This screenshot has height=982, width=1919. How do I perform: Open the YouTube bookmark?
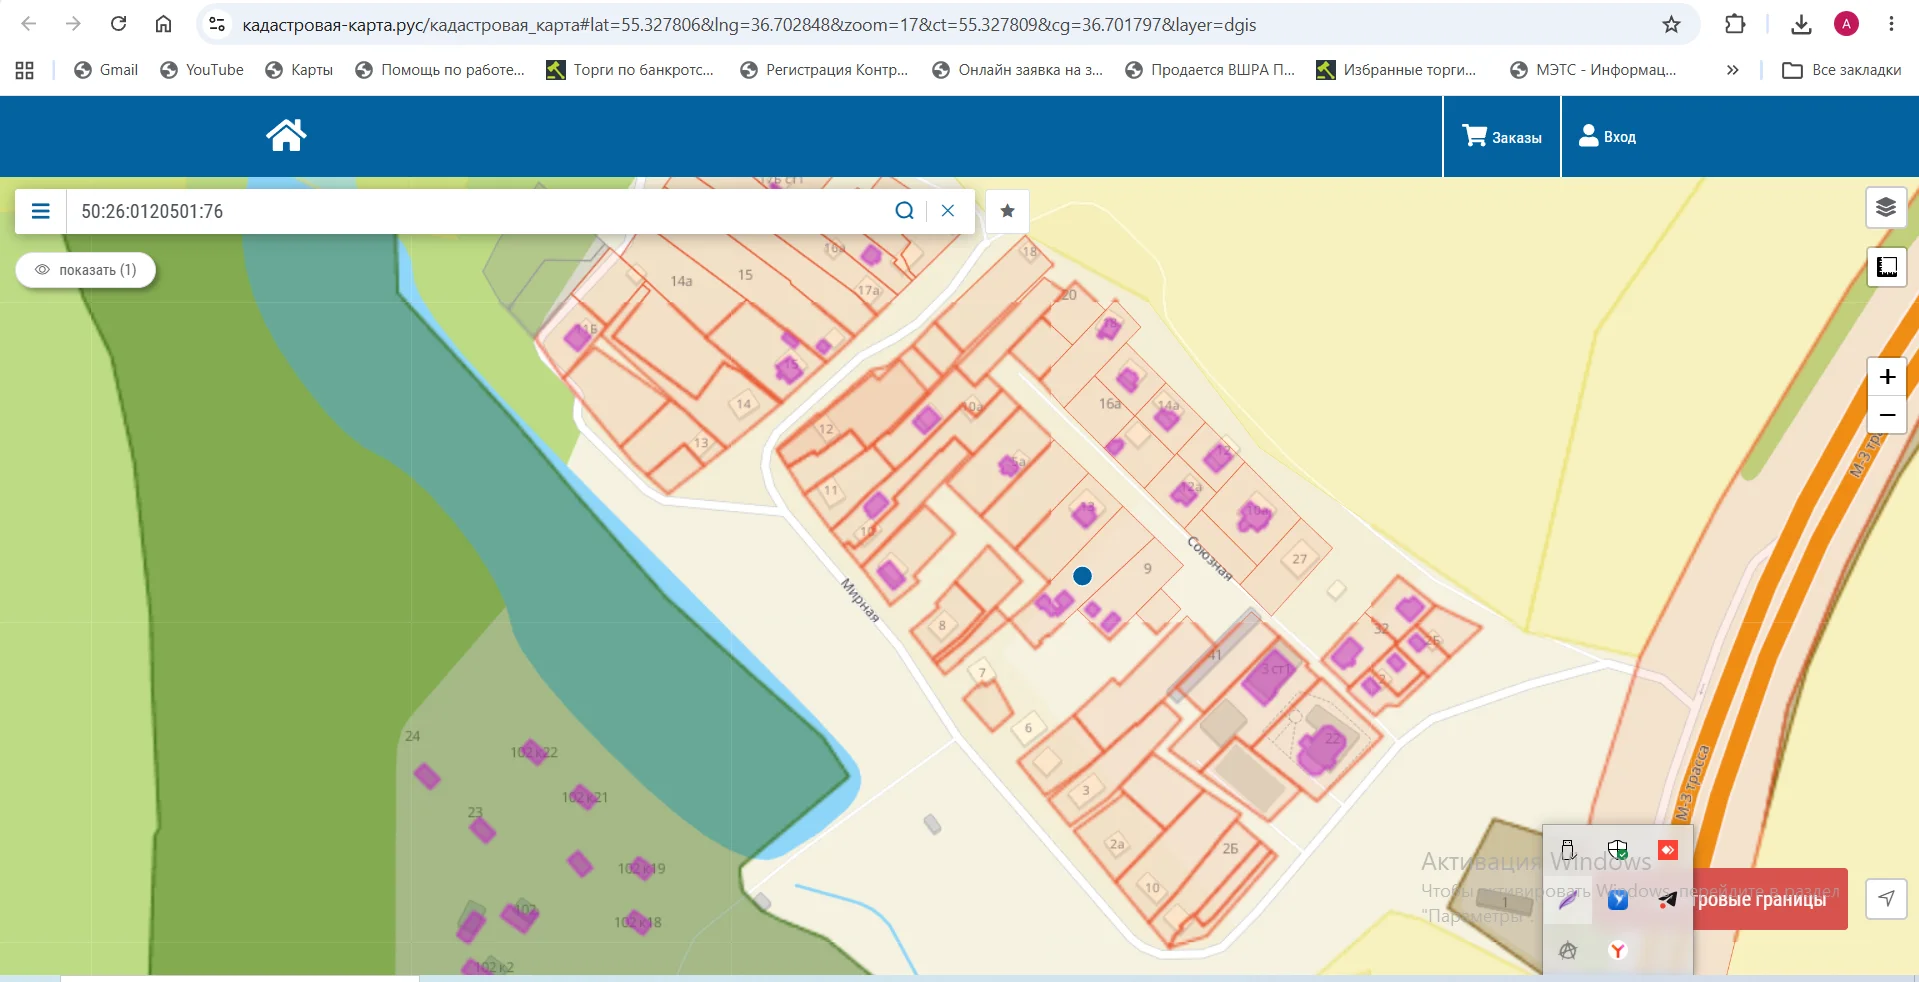click(x=202, y=70)
